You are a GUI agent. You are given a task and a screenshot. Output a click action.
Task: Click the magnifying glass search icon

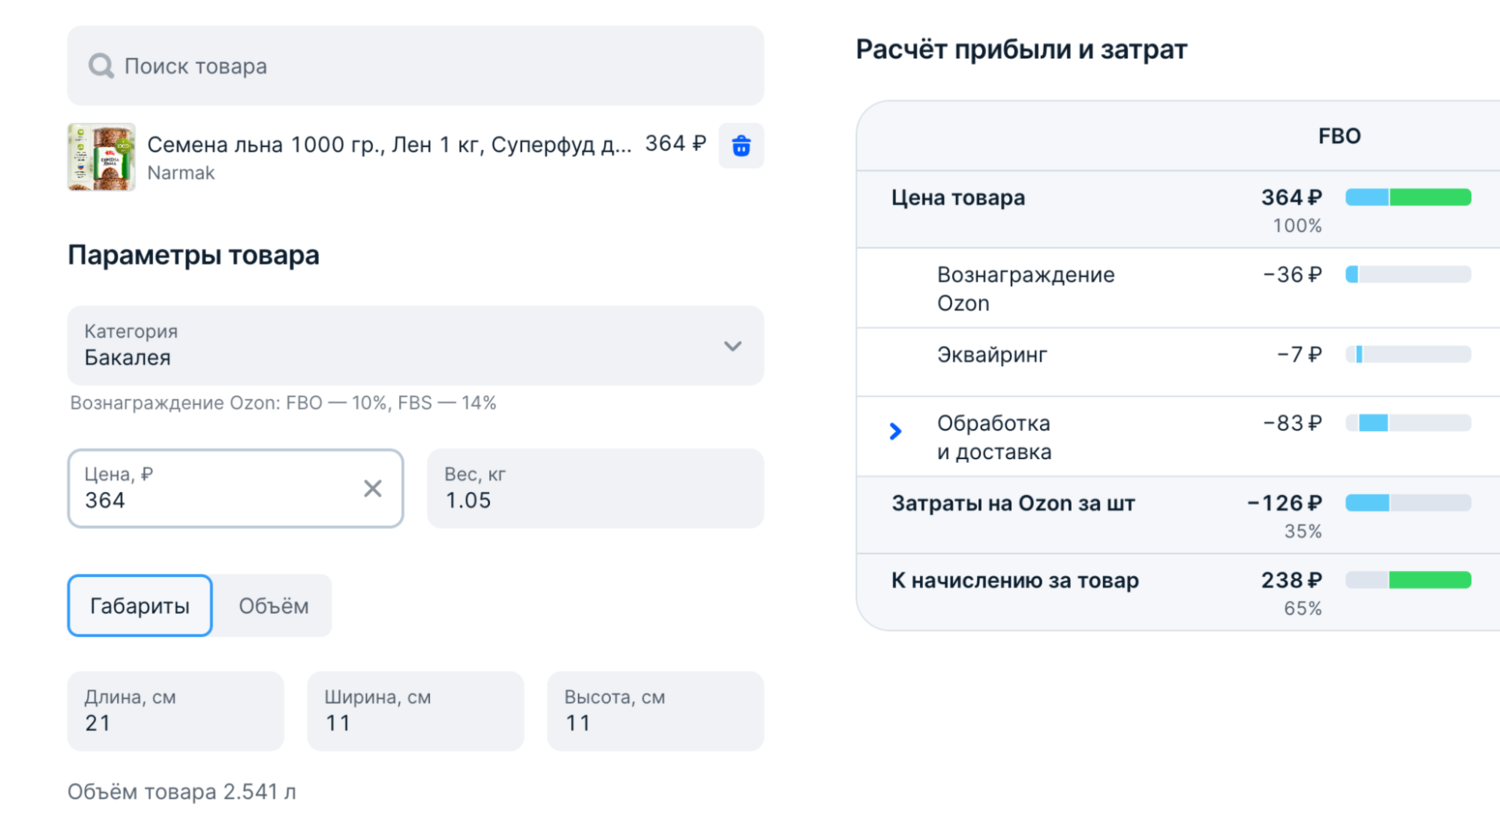[100, 66]
